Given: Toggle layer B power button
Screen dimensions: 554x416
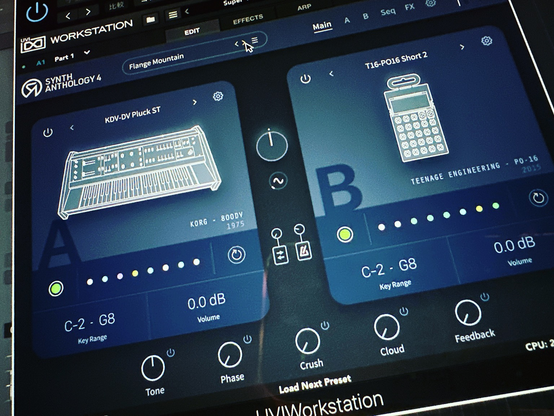Looking at the screenshot, I should point(306,78).
